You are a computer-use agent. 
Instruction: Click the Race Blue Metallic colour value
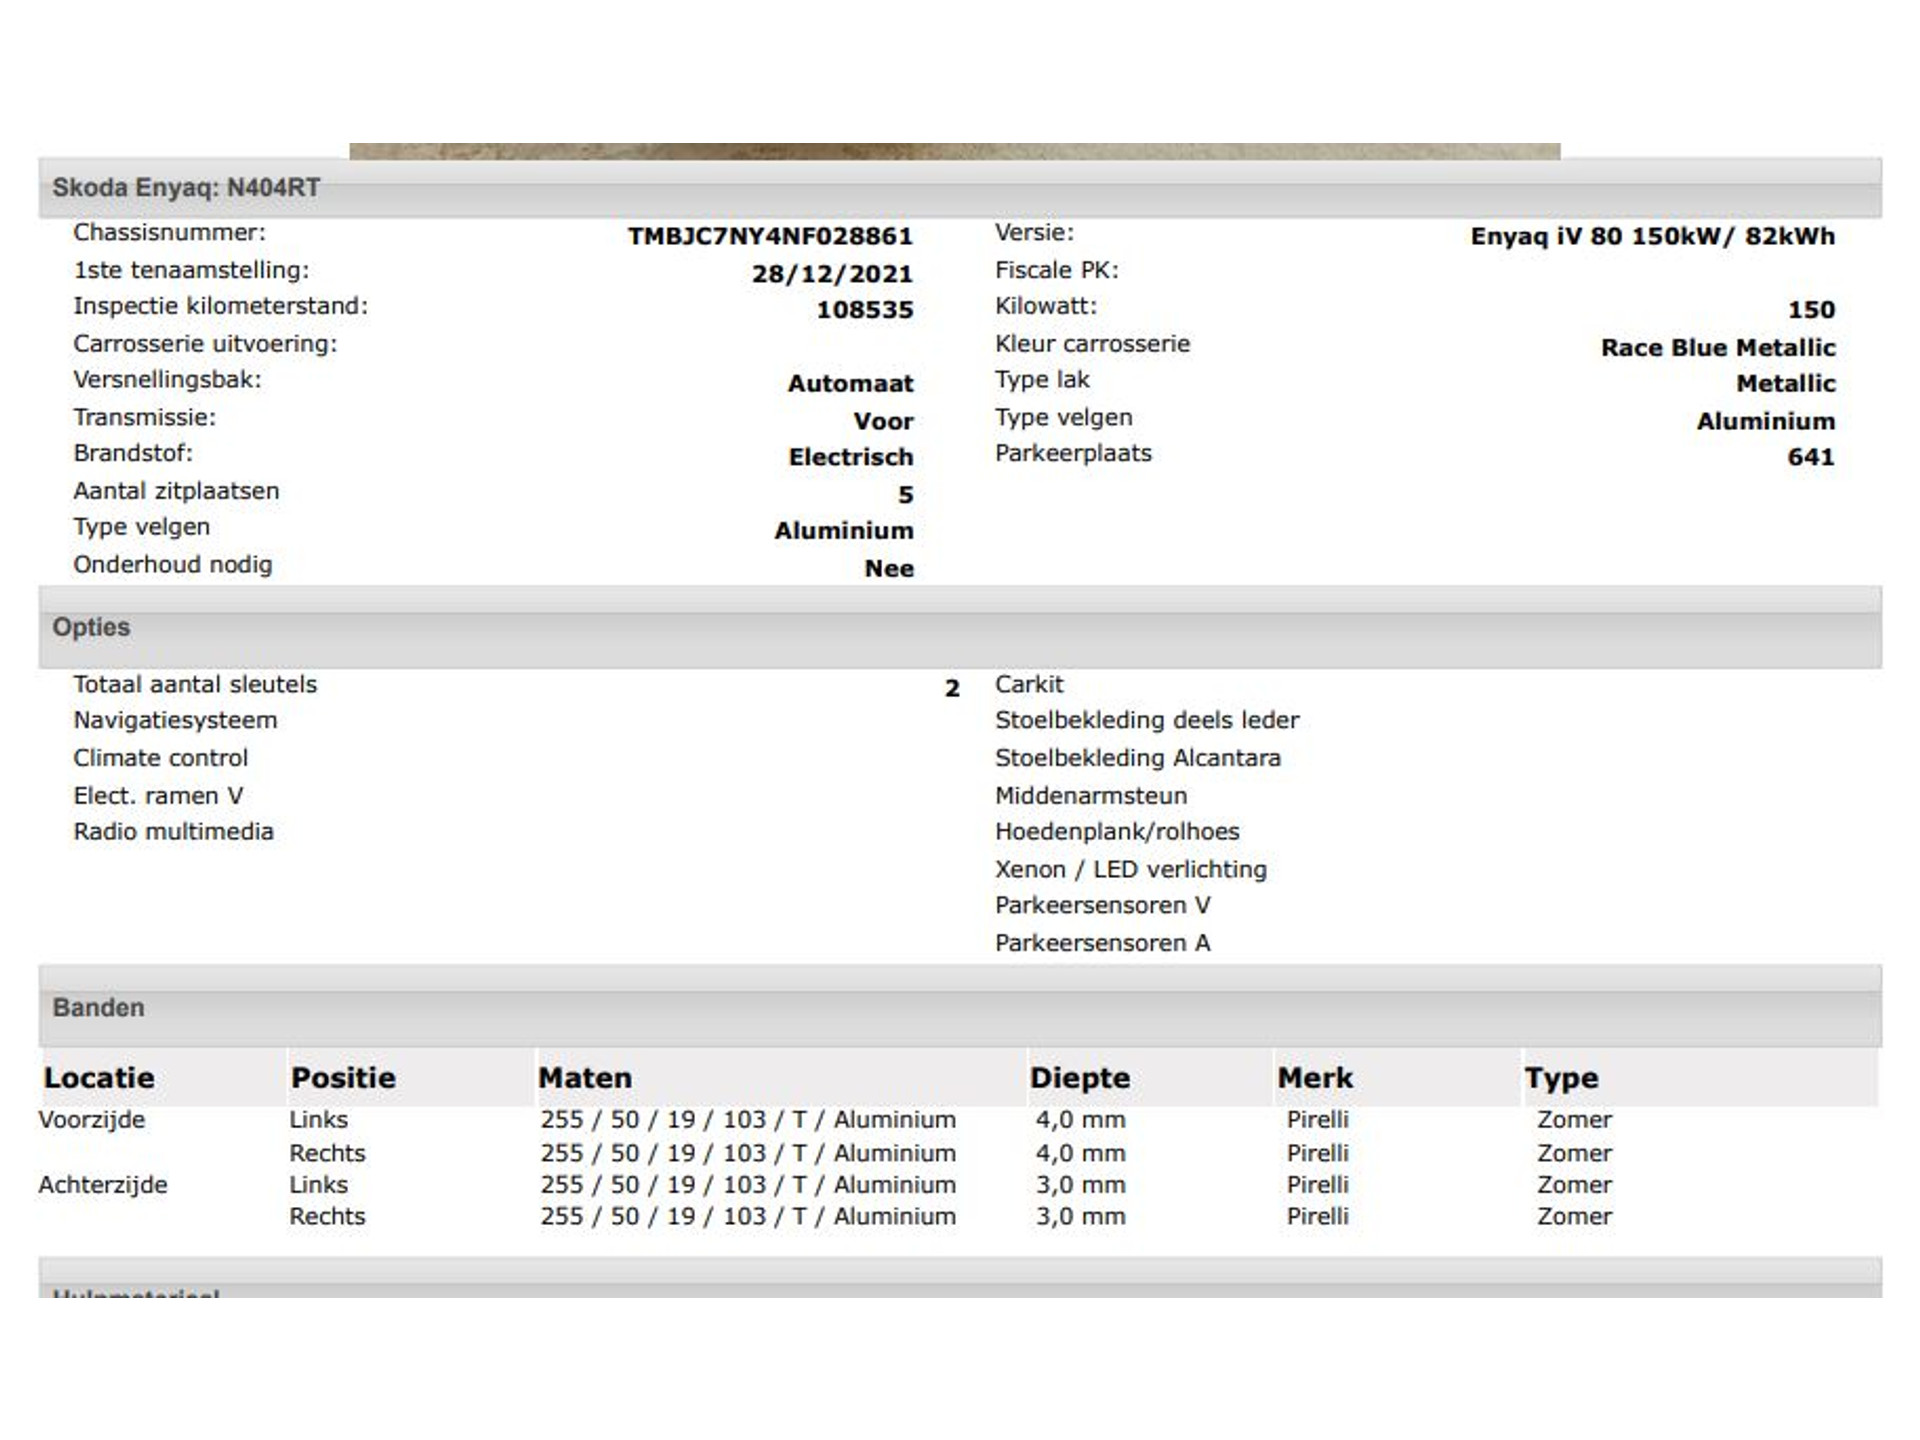click(1717, 348)
